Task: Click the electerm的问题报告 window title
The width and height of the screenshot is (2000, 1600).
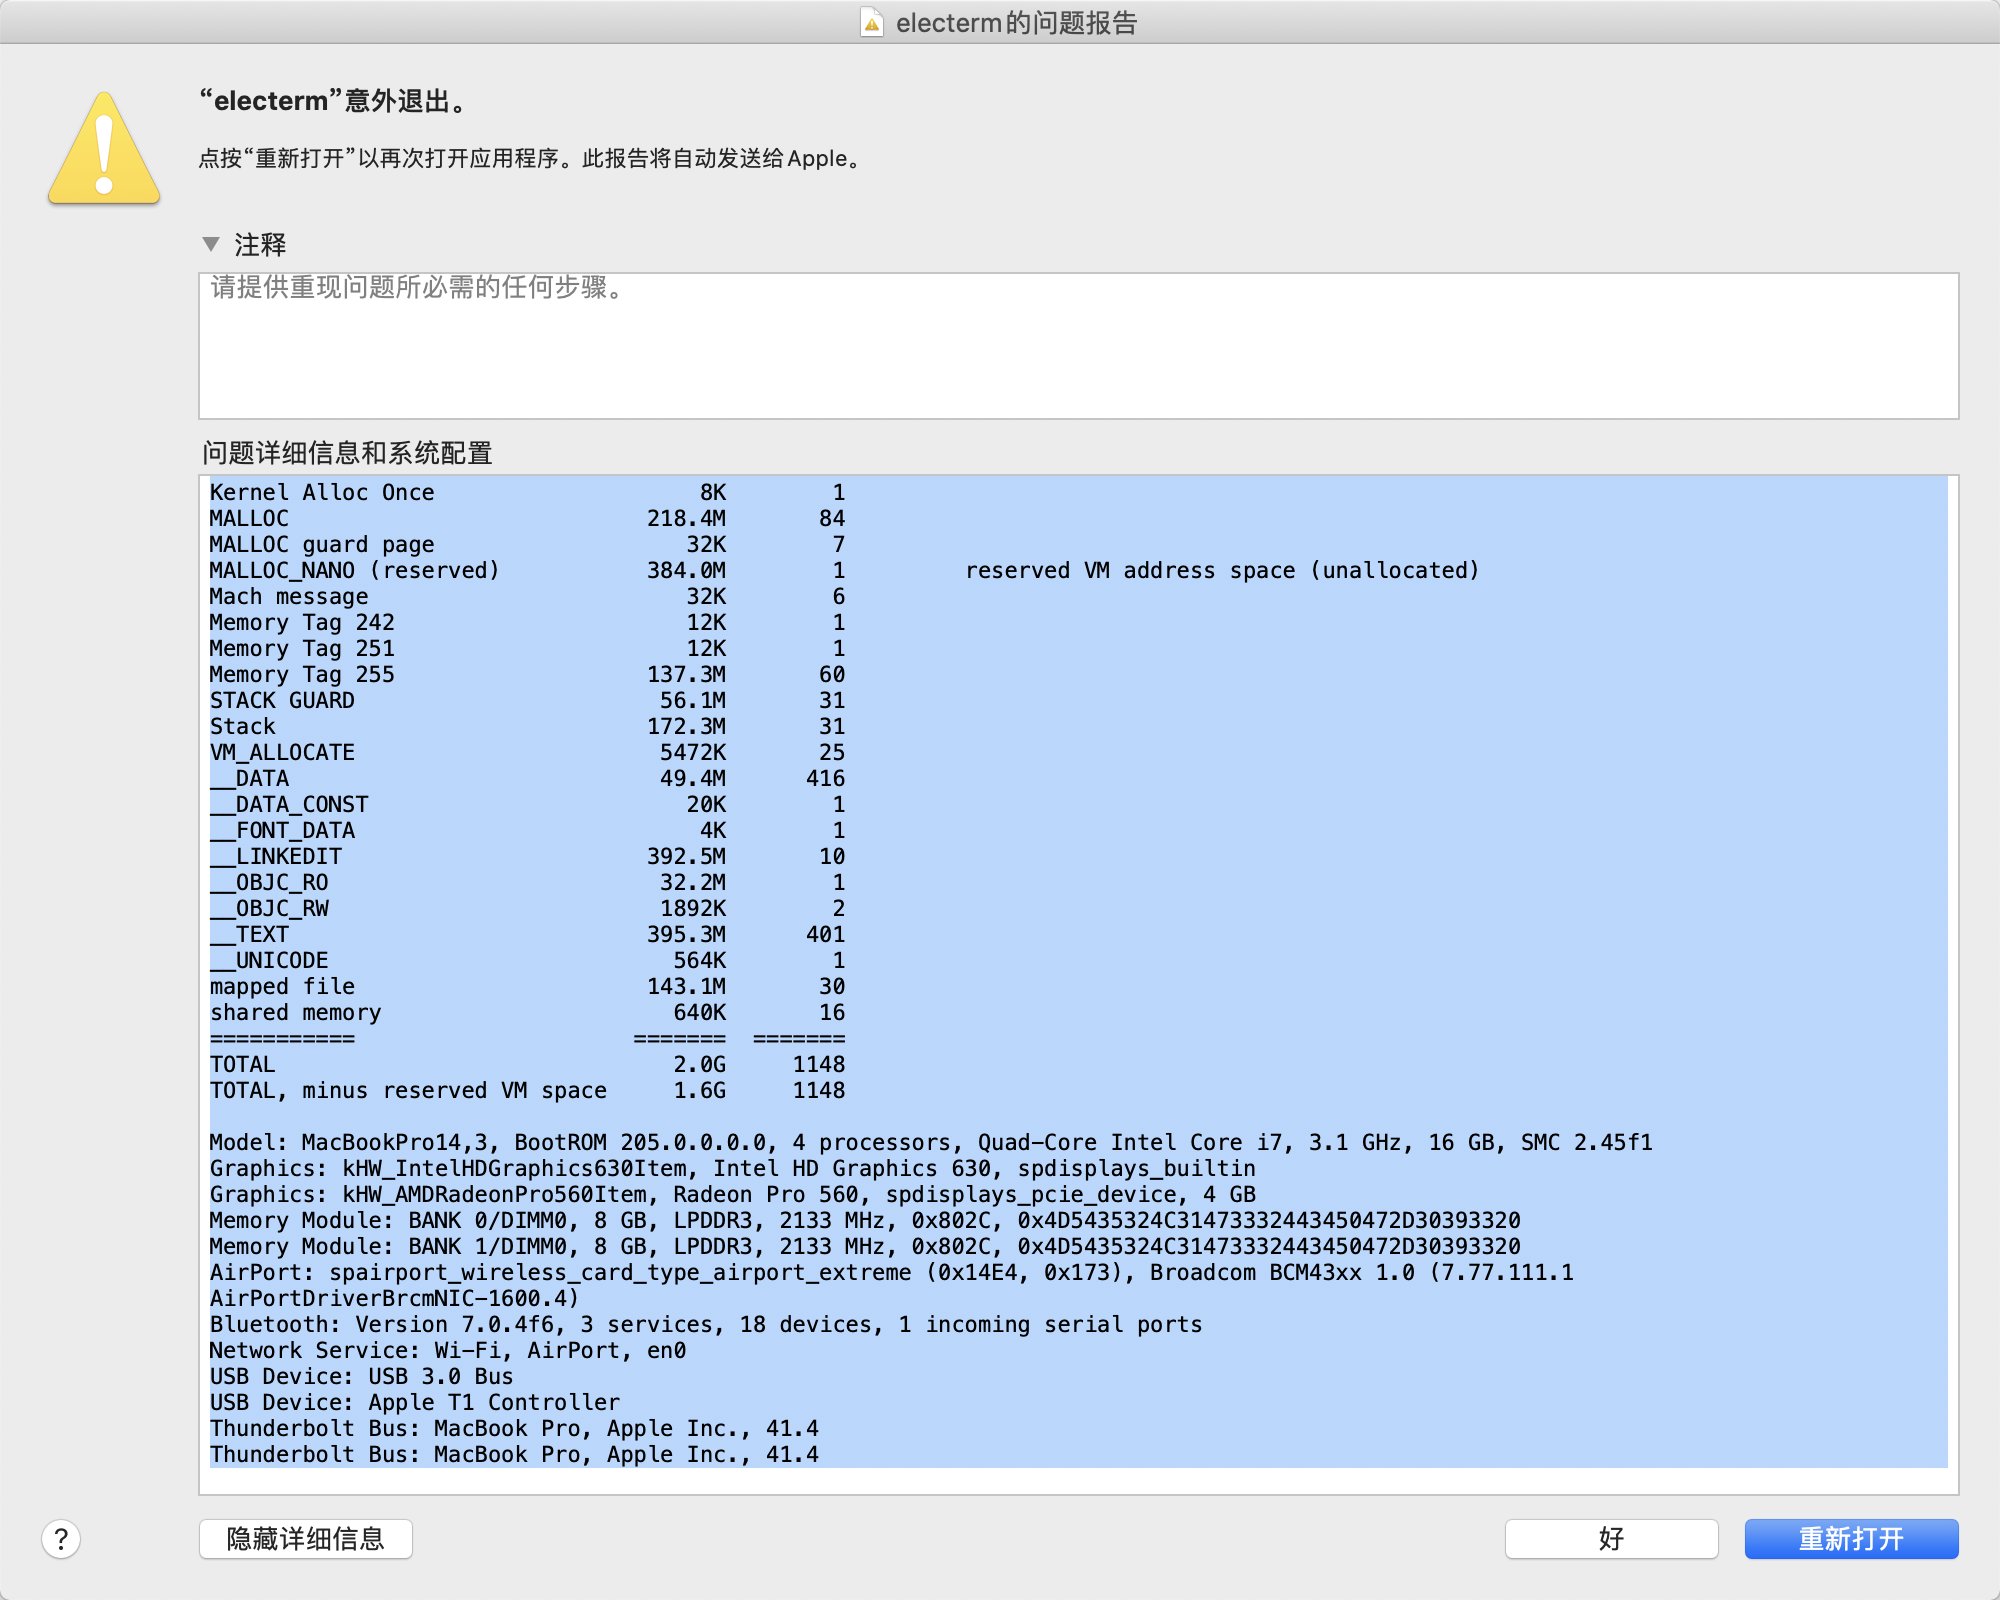Action: tap(1016, 22)
